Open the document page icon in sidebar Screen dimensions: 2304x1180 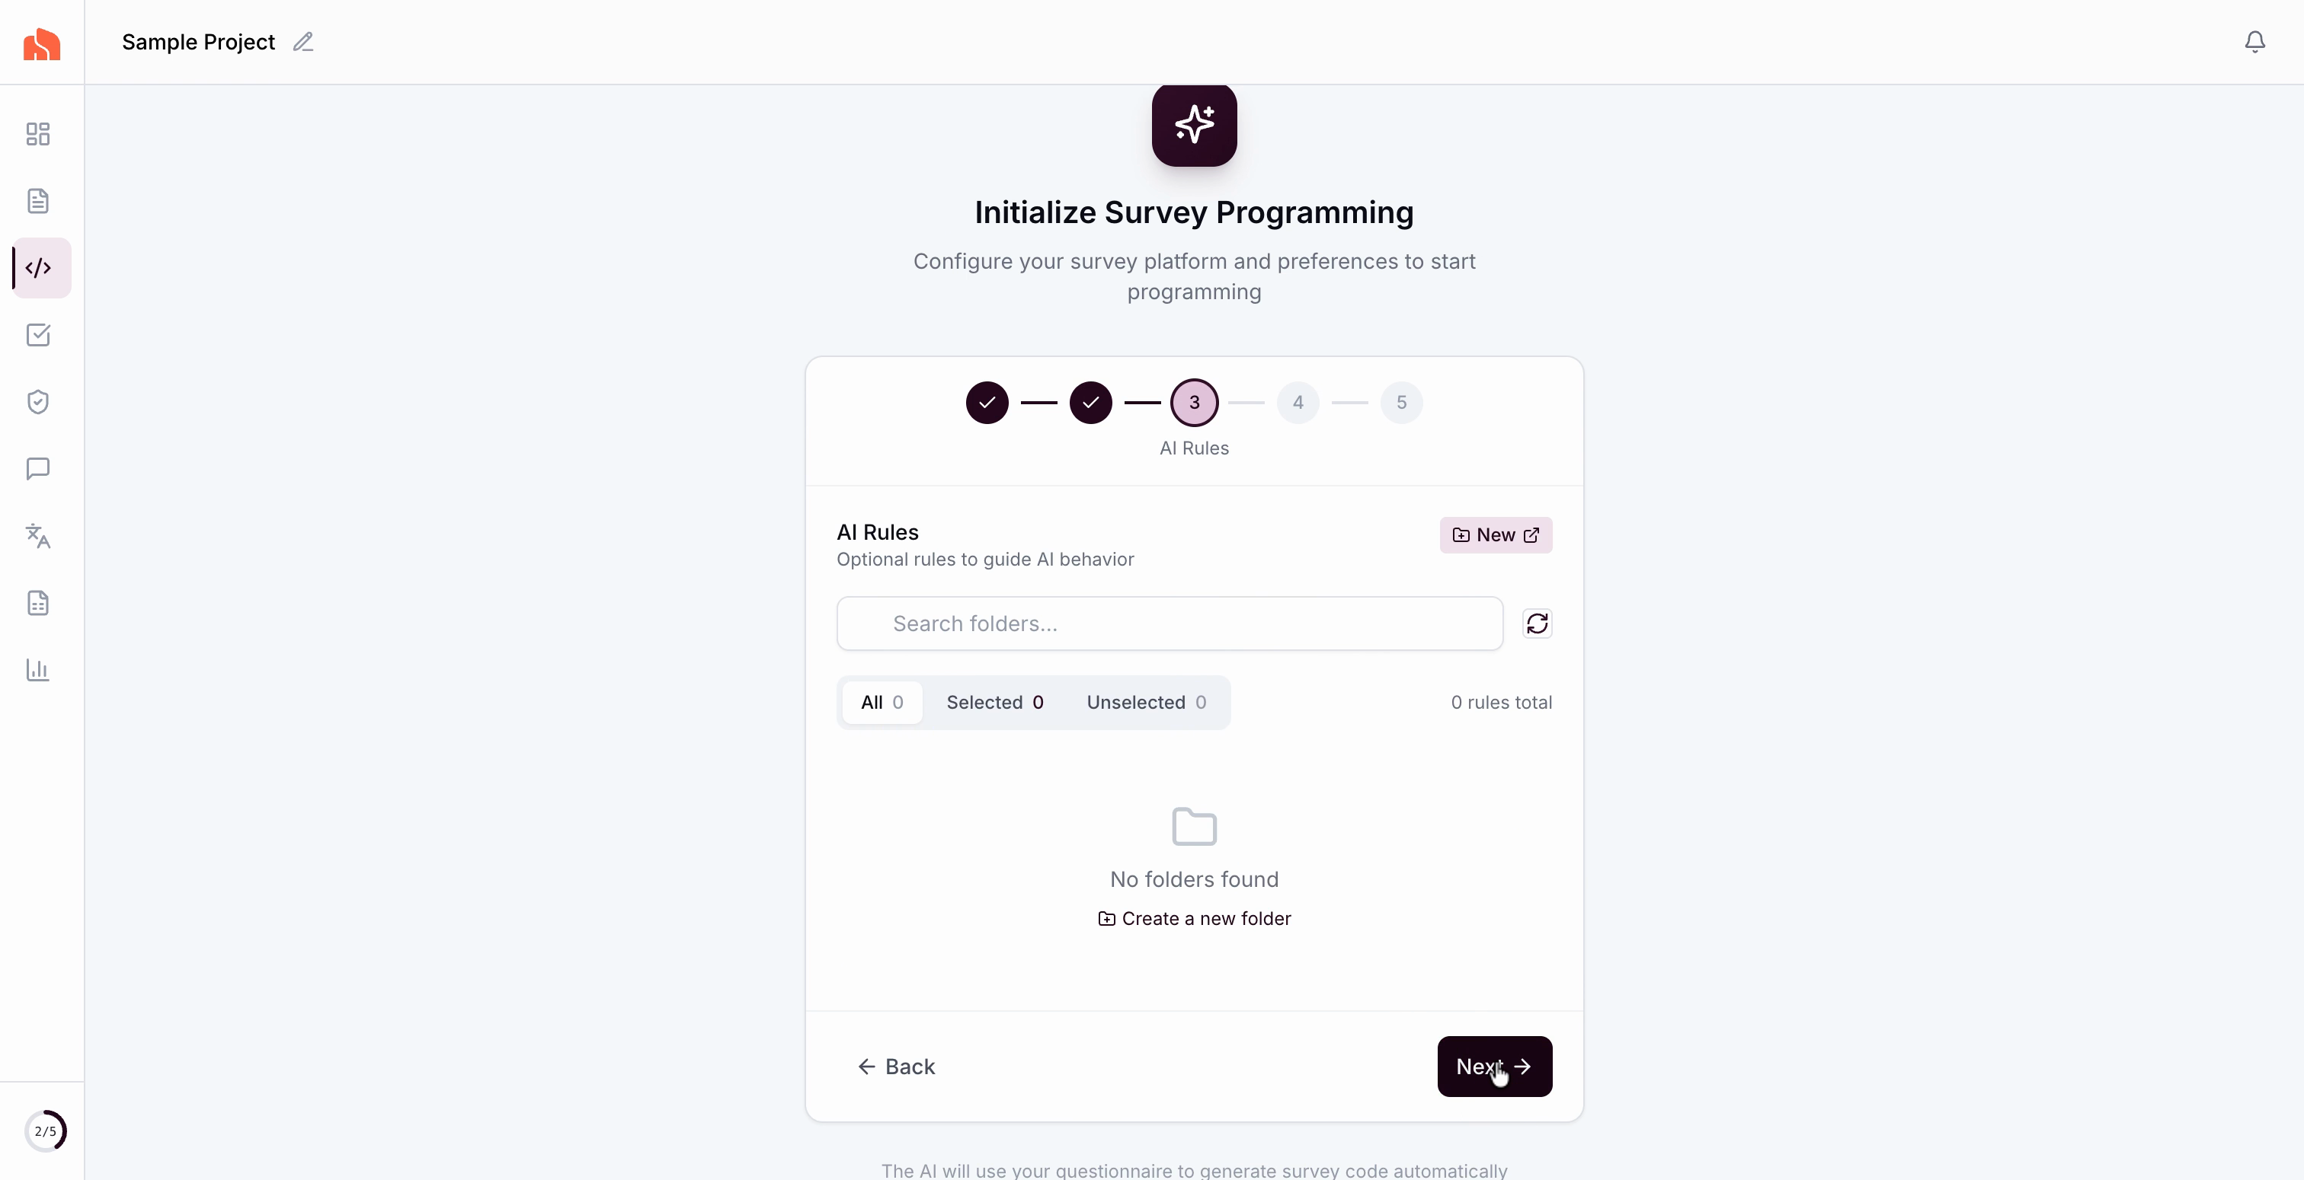point(38,201)
